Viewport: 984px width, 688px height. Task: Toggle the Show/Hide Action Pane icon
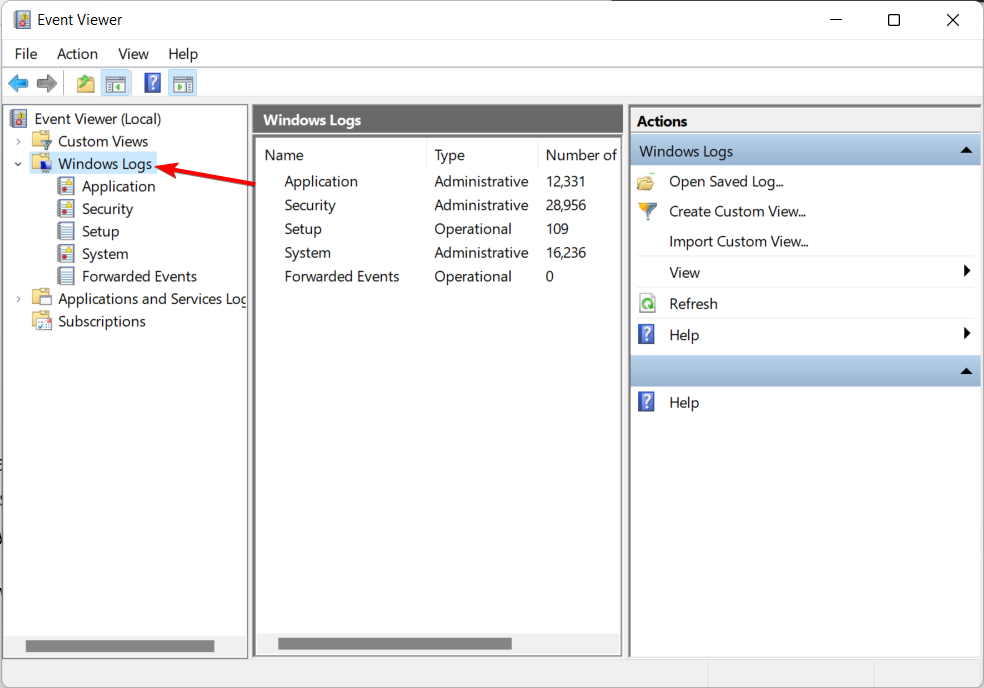[x=183, y=83]
